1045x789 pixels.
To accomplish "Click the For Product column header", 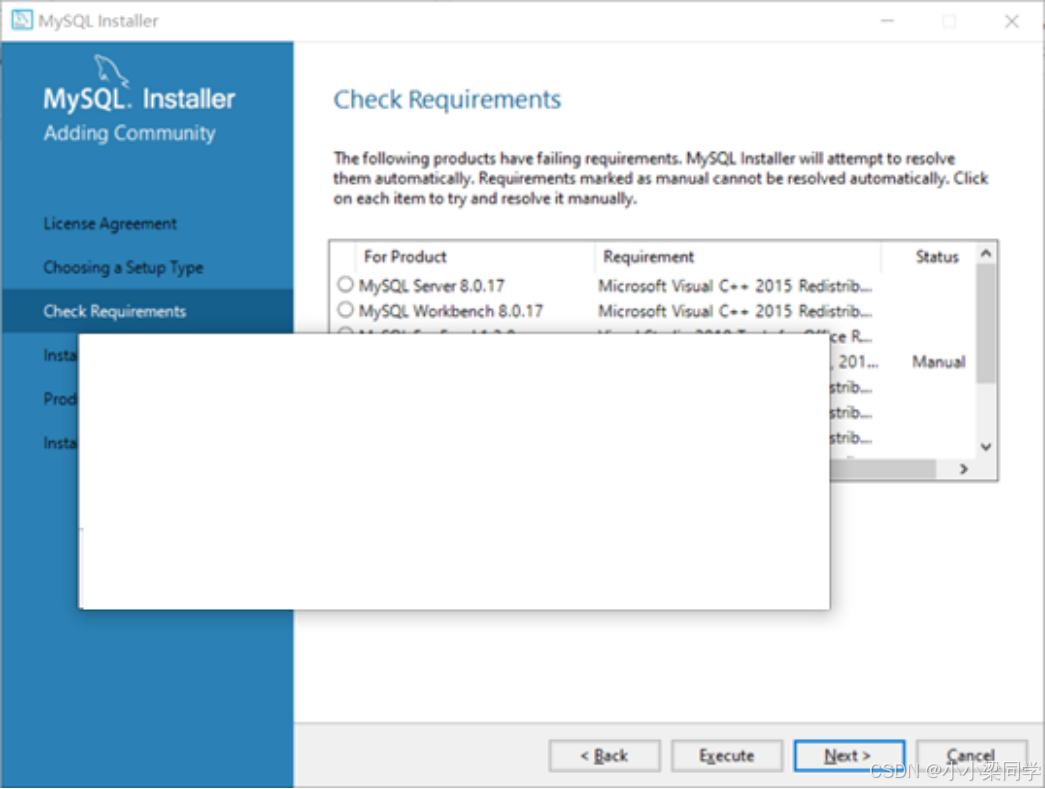I will [405, 257].
